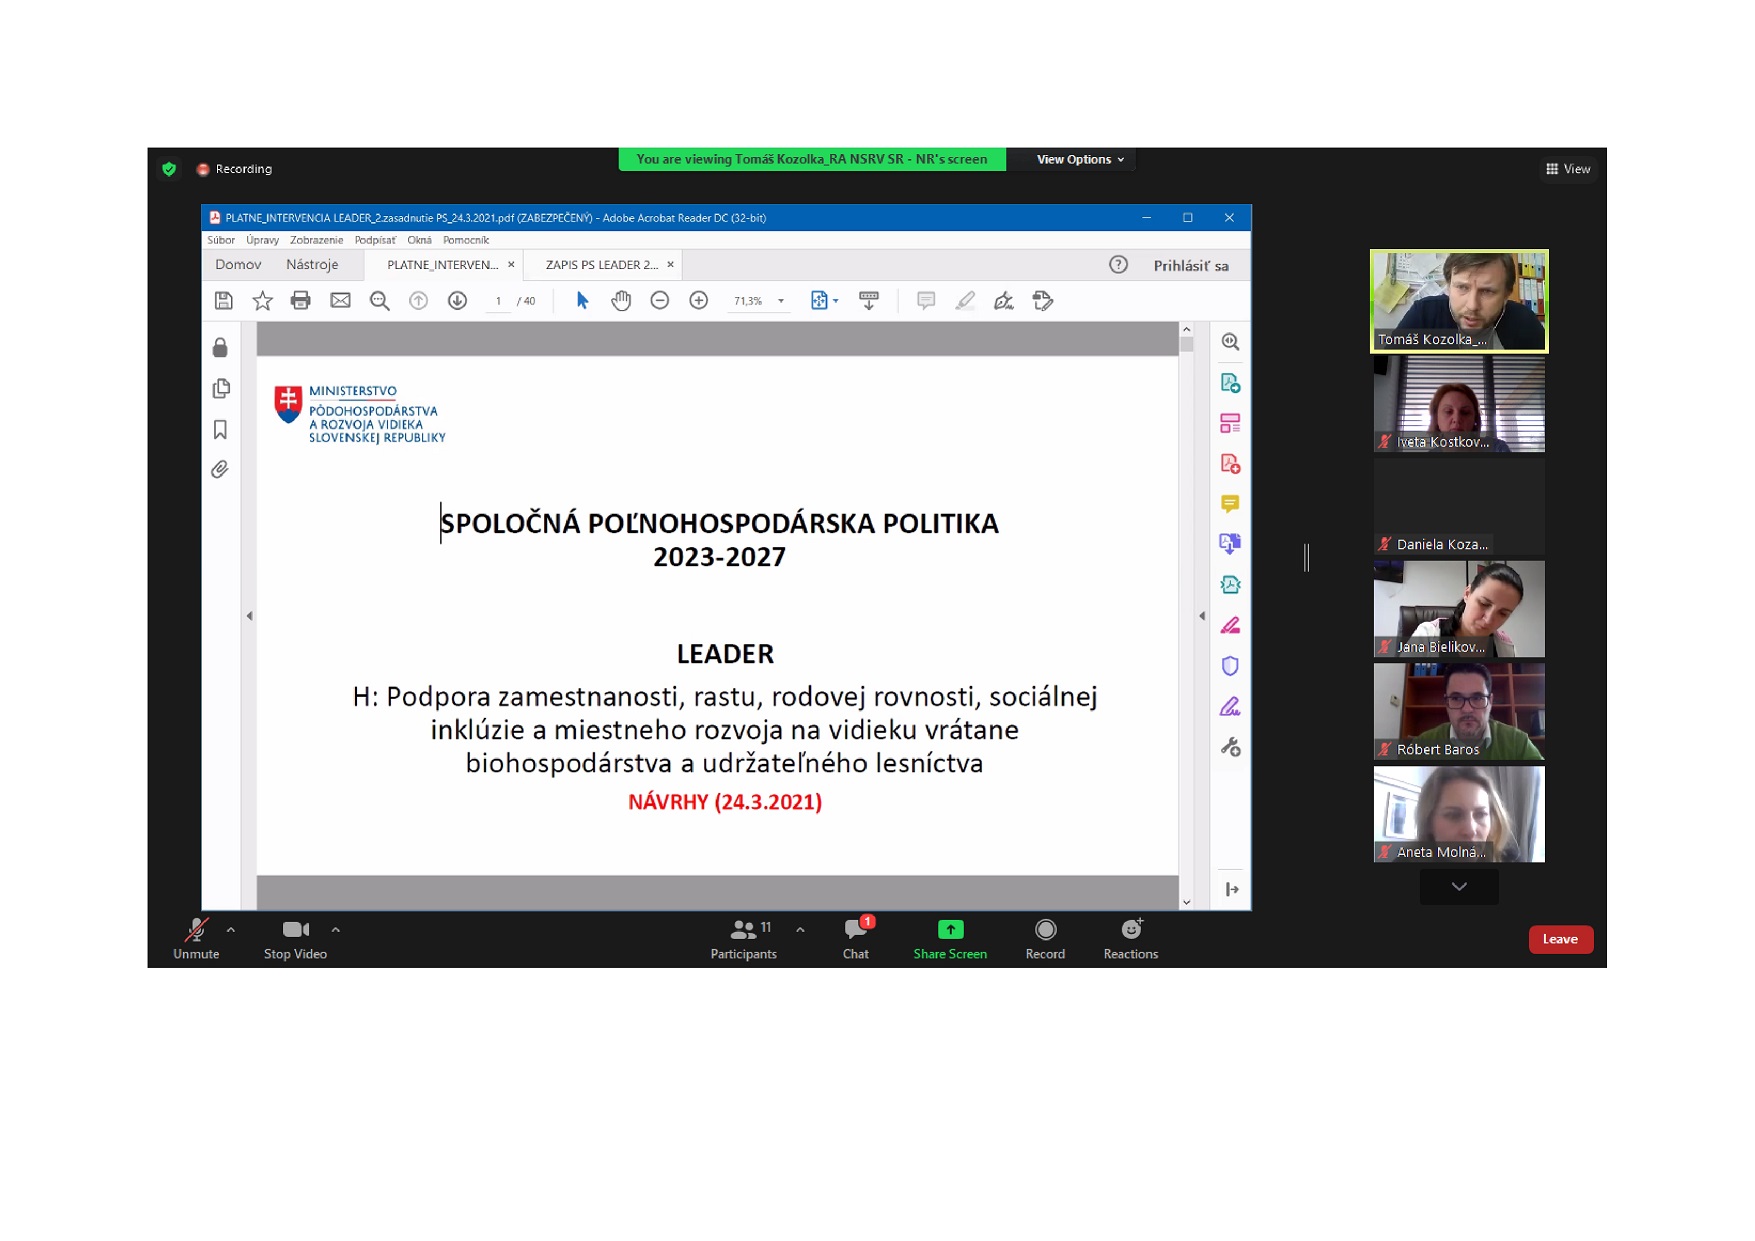Screen dimensions: 1755x1241
Task: Click the encryption shield icon in Zoom
Action: click(169, 169)
